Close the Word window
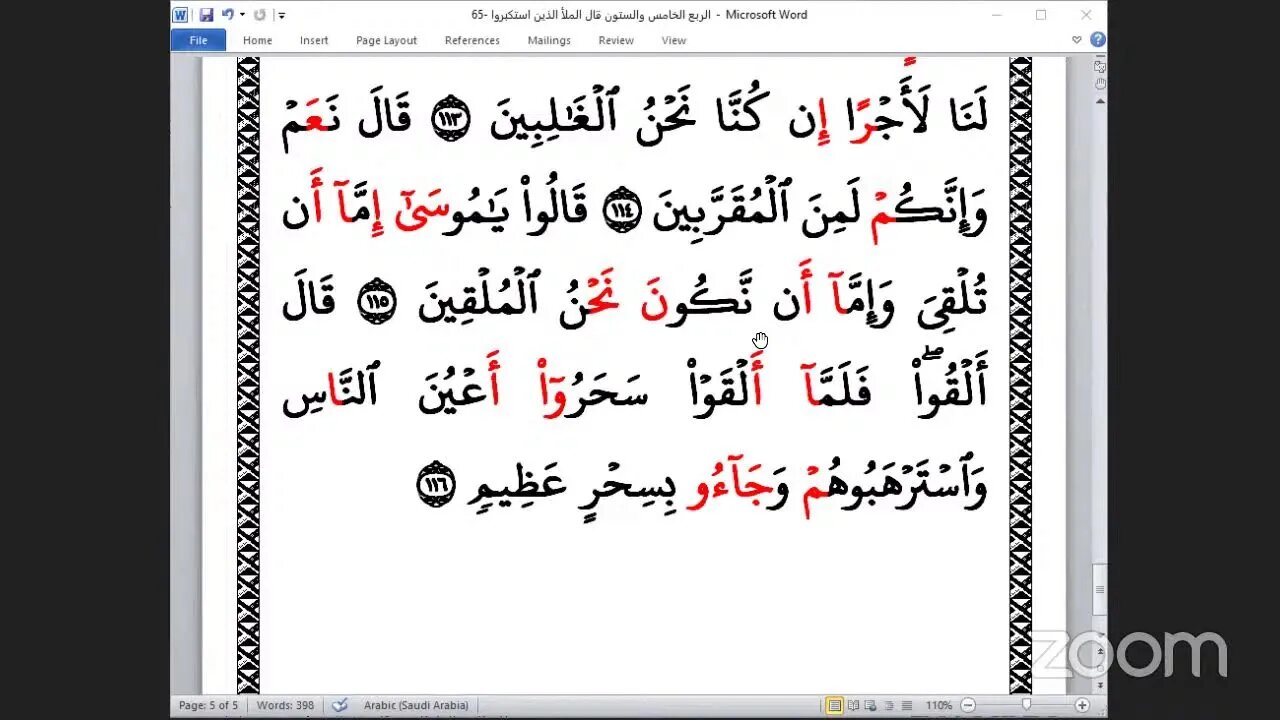Image resolution: width=1280 pixels, height=720 pixels. pos(1086,15)
